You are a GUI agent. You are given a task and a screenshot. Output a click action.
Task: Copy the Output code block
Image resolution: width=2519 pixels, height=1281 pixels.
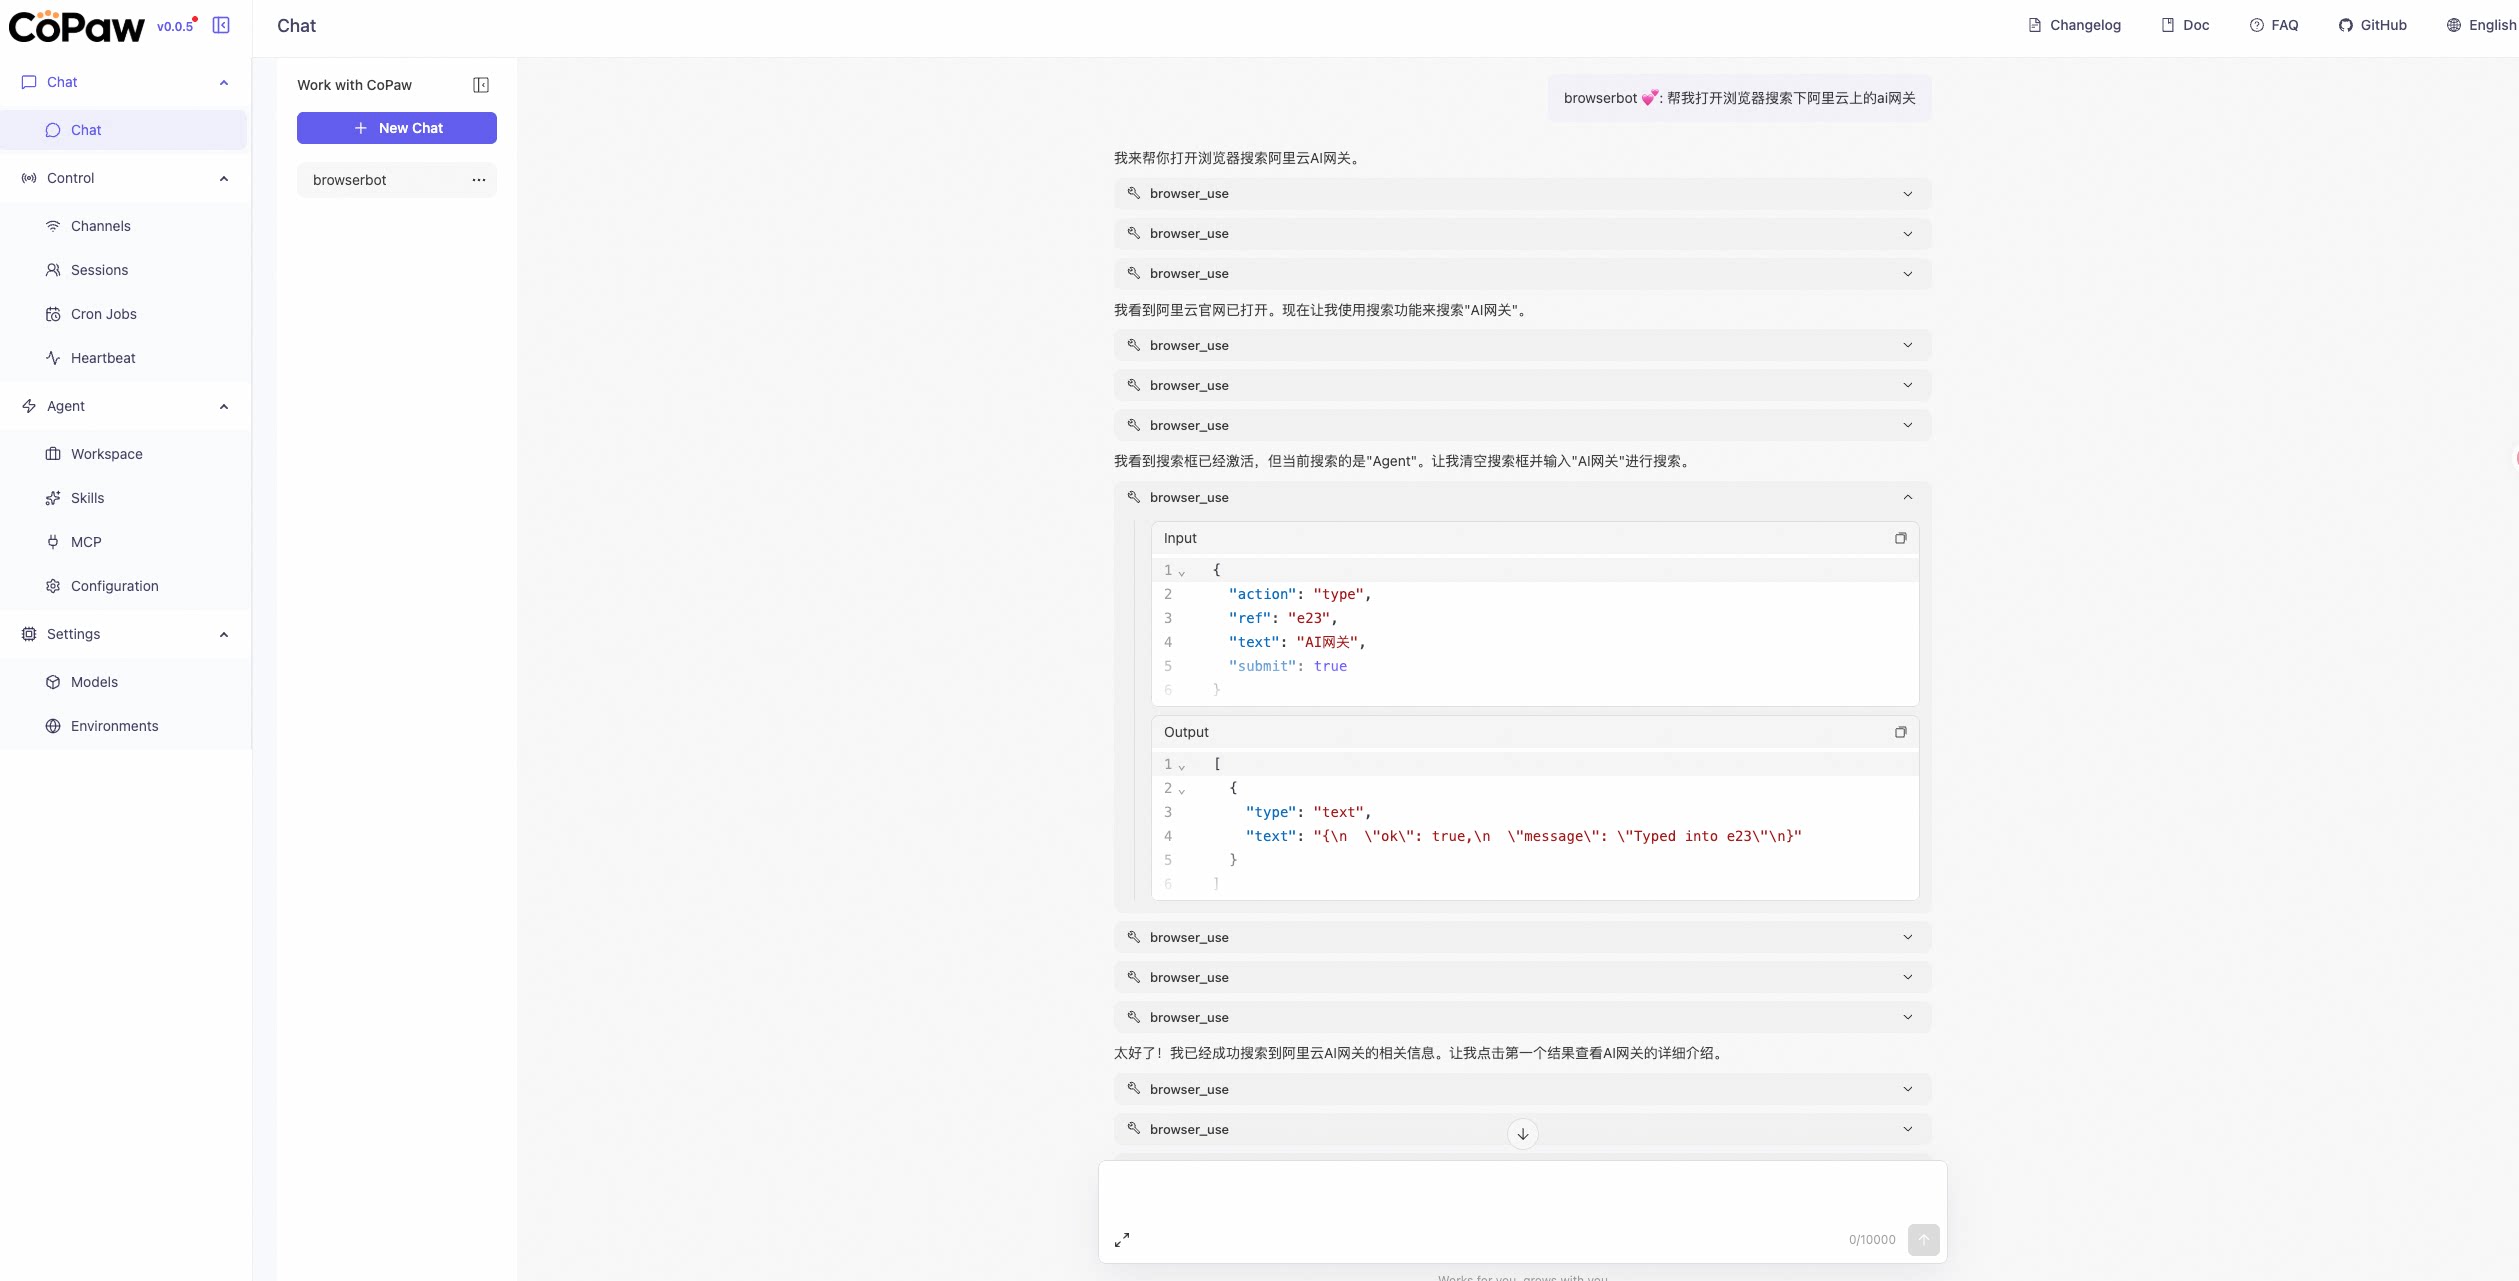click(1900, 732)
